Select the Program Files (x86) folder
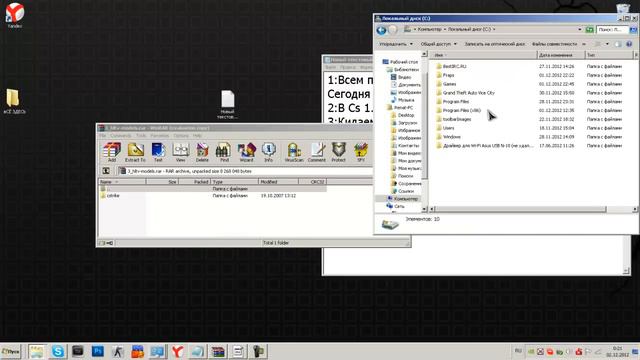 click(x=458, y=111)
